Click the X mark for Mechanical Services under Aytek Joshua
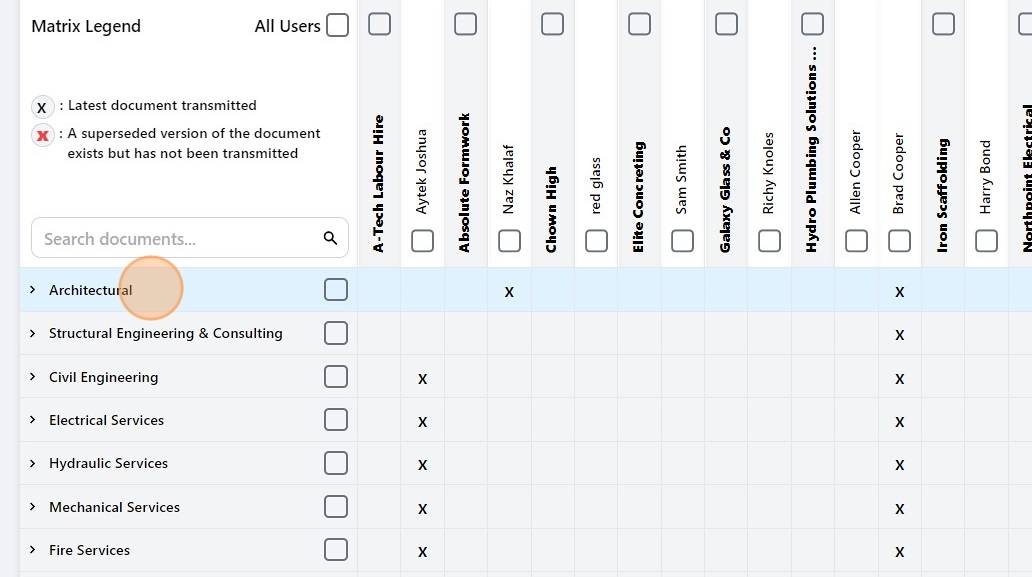The height and width of the screenshot is (577, 1032). pos(422,509)
